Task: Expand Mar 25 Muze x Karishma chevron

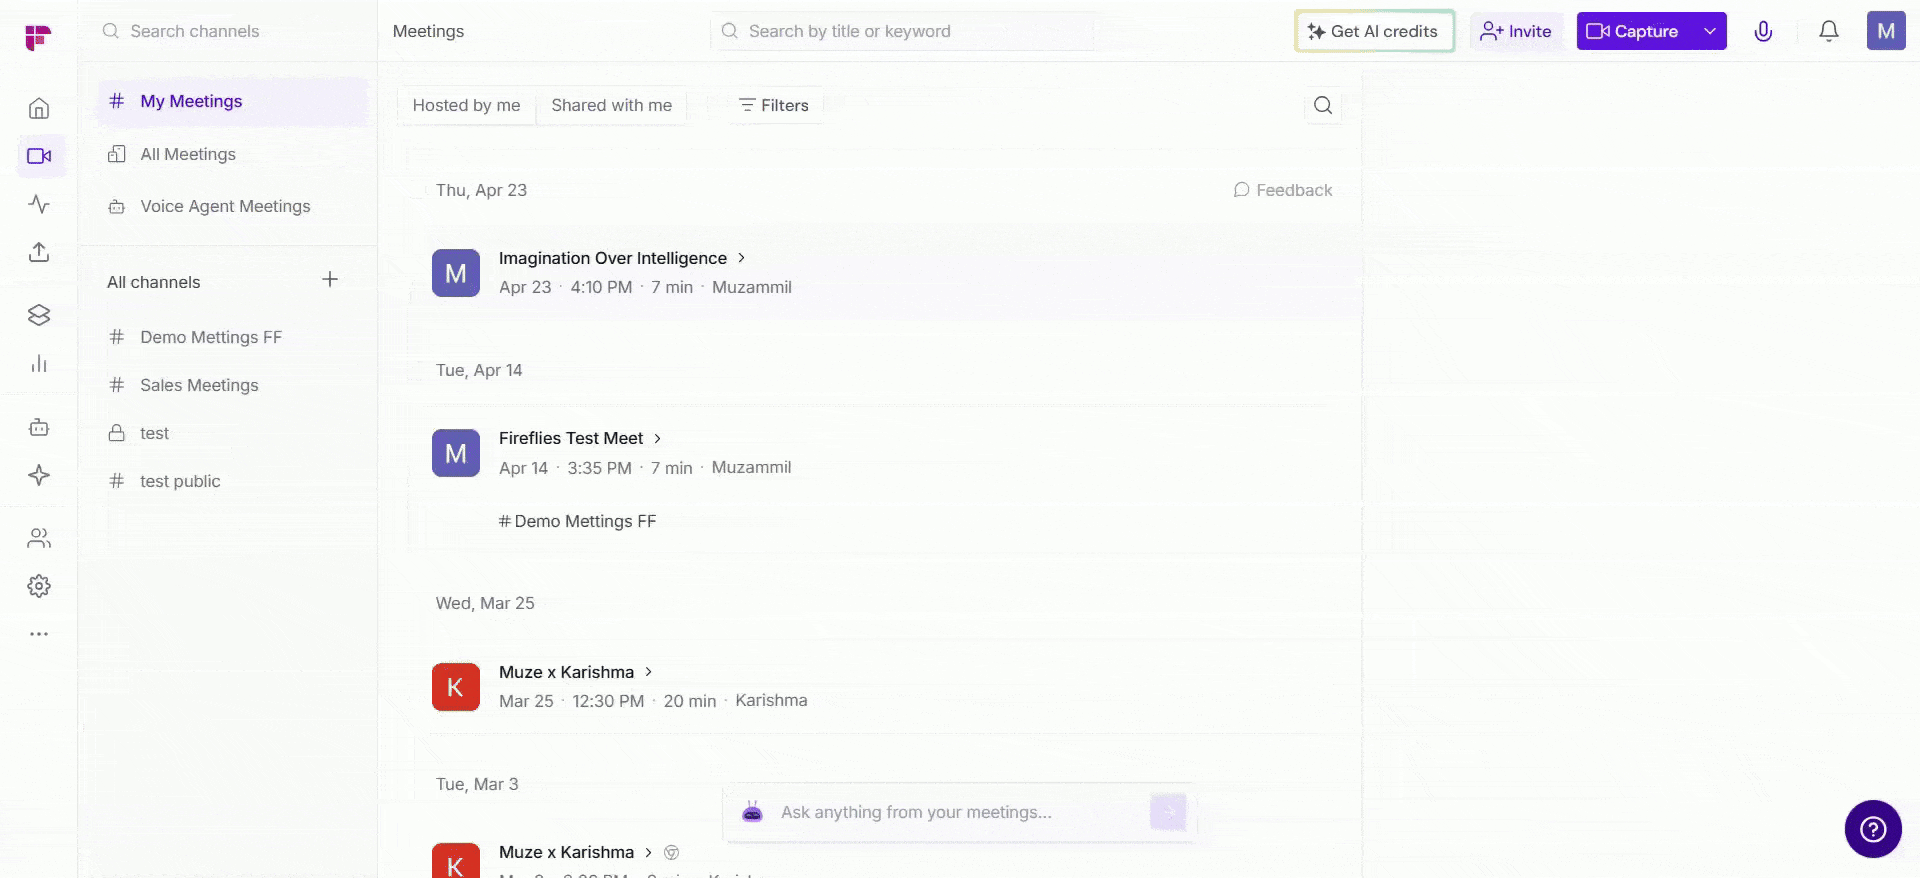Action: tap(648, 672)
